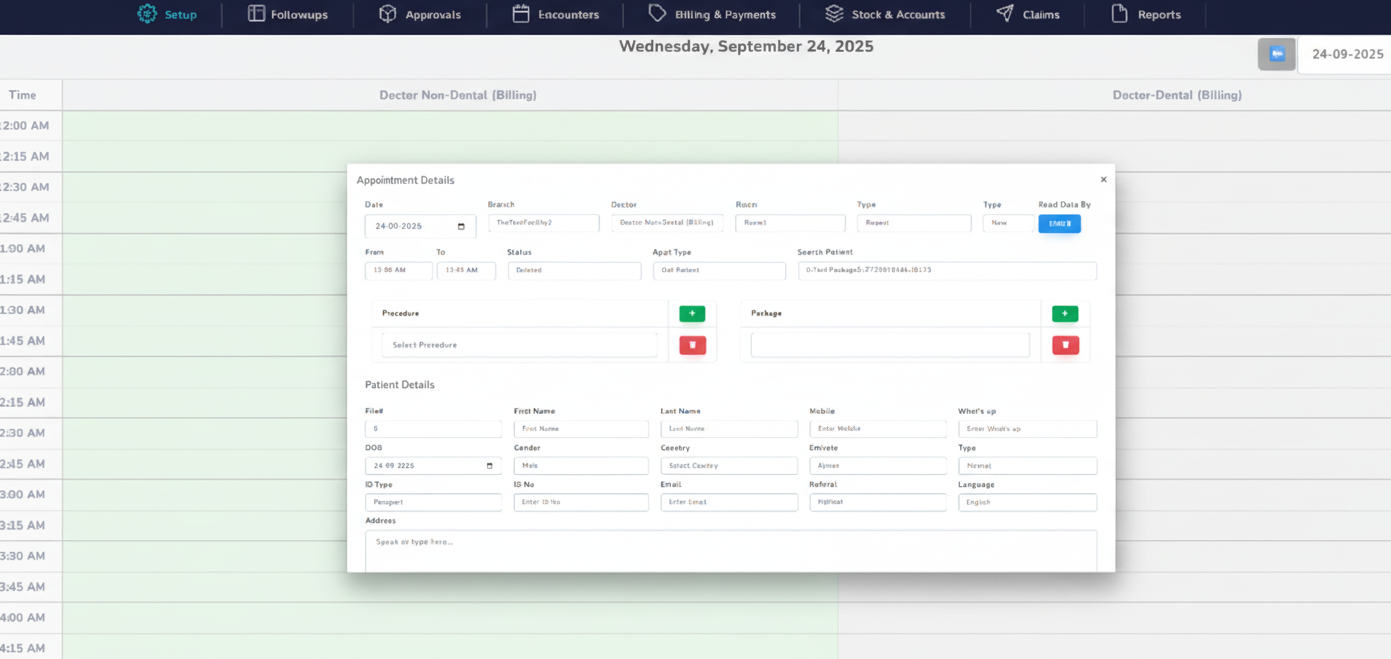The image size is (1391, 659).
Task: Expand the Language dropdown showing English
Action: pyautogui.click(x=1027, y=503)
